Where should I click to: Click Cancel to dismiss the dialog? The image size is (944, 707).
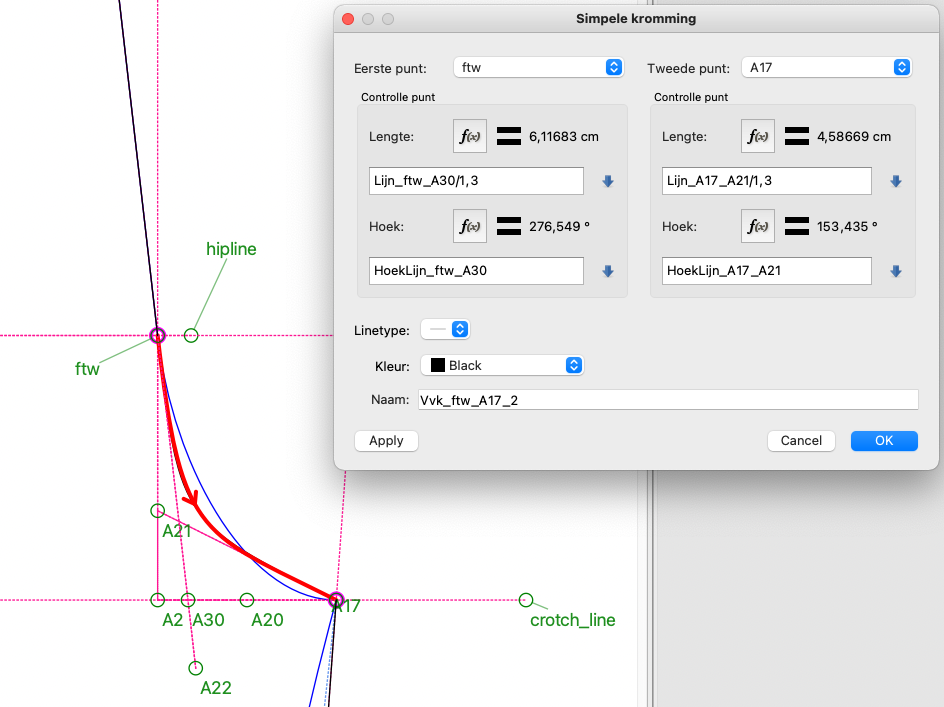point(801,441)
